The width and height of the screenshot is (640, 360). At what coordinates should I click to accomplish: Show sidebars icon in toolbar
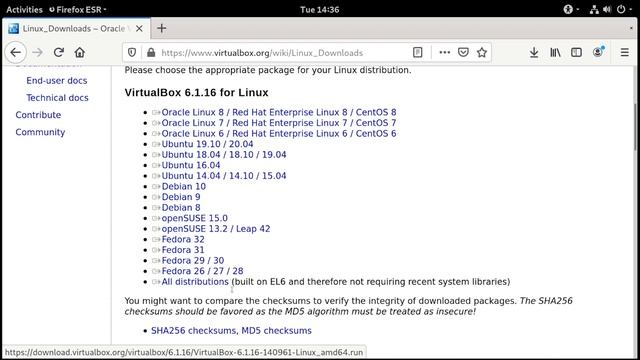click(x=576, y=52)
